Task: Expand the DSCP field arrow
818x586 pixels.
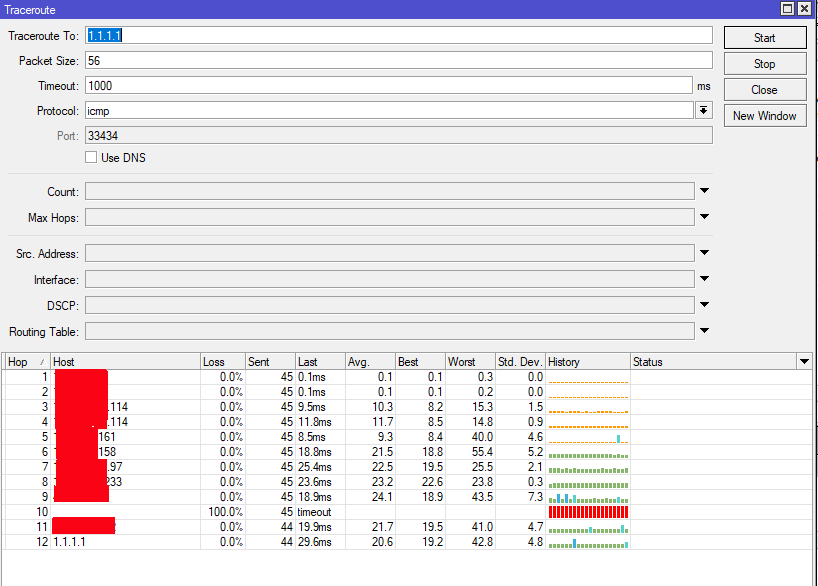Action: pyautogui.click(x=704, y=304)
